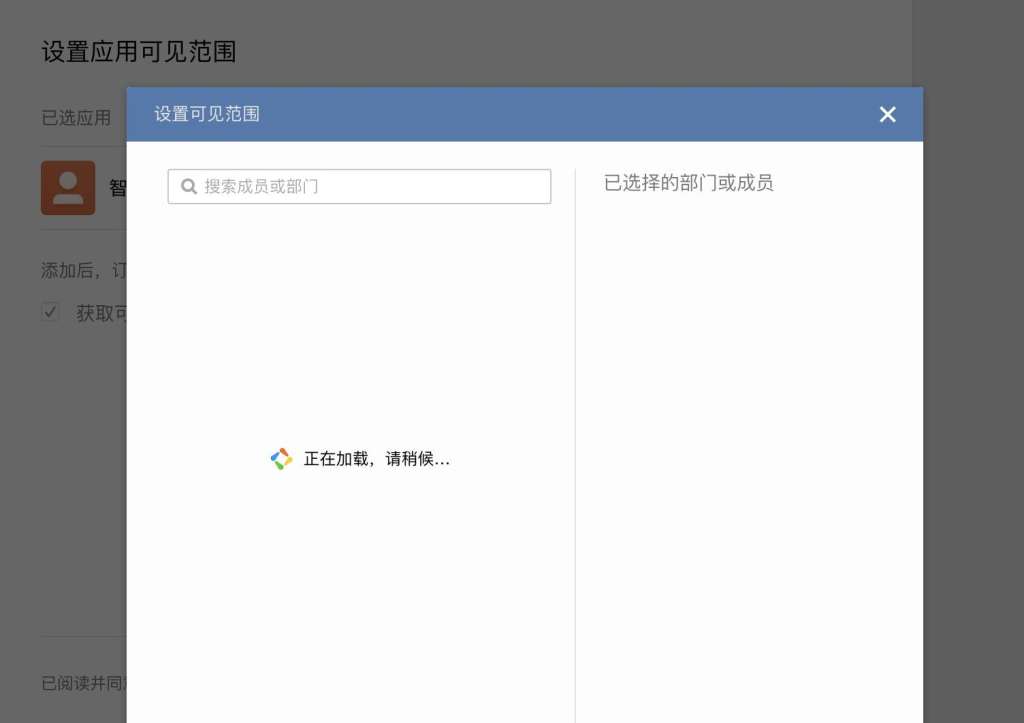1024x723 pixels.
Task: Toggle the 获取 checkbox in background page
Action: coord(50,312)
